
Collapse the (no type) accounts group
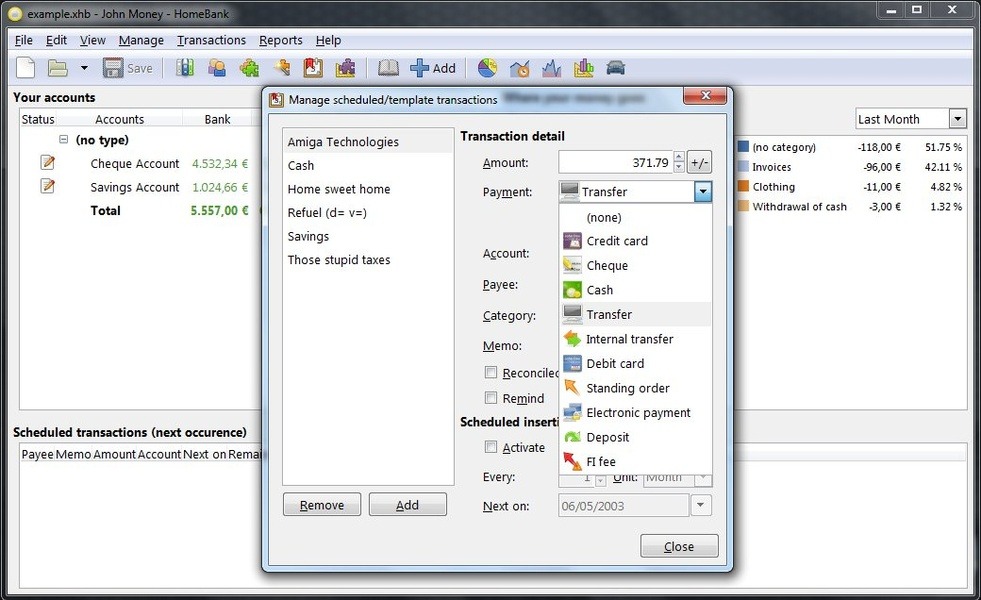(x=63, y=140)
